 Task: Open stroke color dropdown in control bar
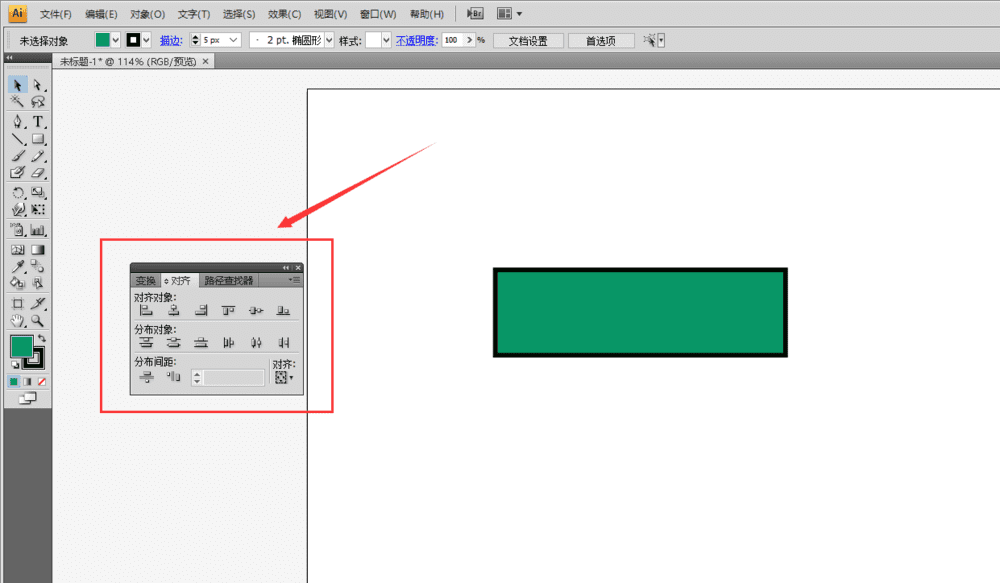[x=146, y=40]
